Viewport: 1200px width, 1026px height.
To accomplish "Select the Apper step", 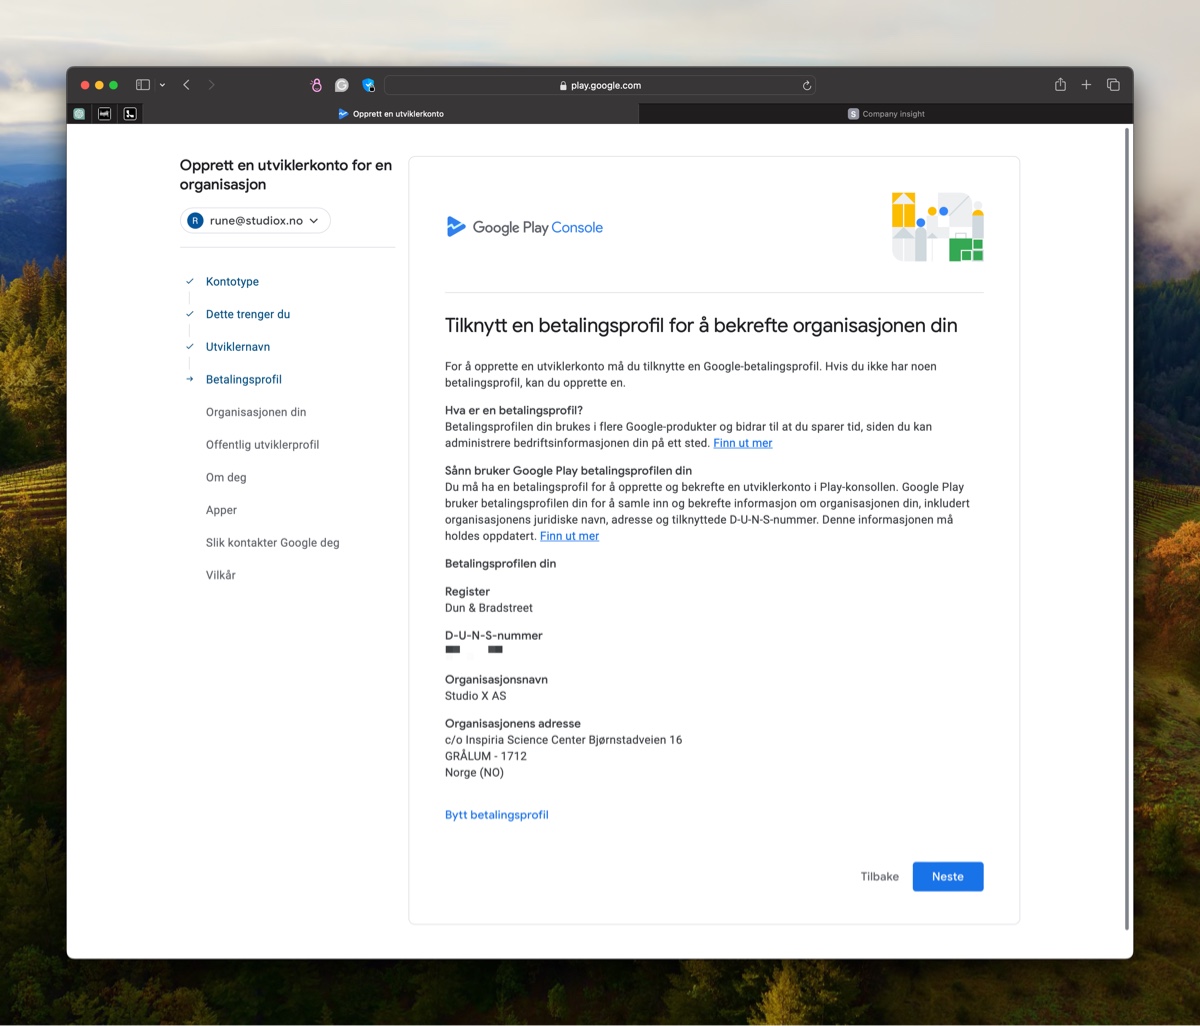I will click(221, 510).
